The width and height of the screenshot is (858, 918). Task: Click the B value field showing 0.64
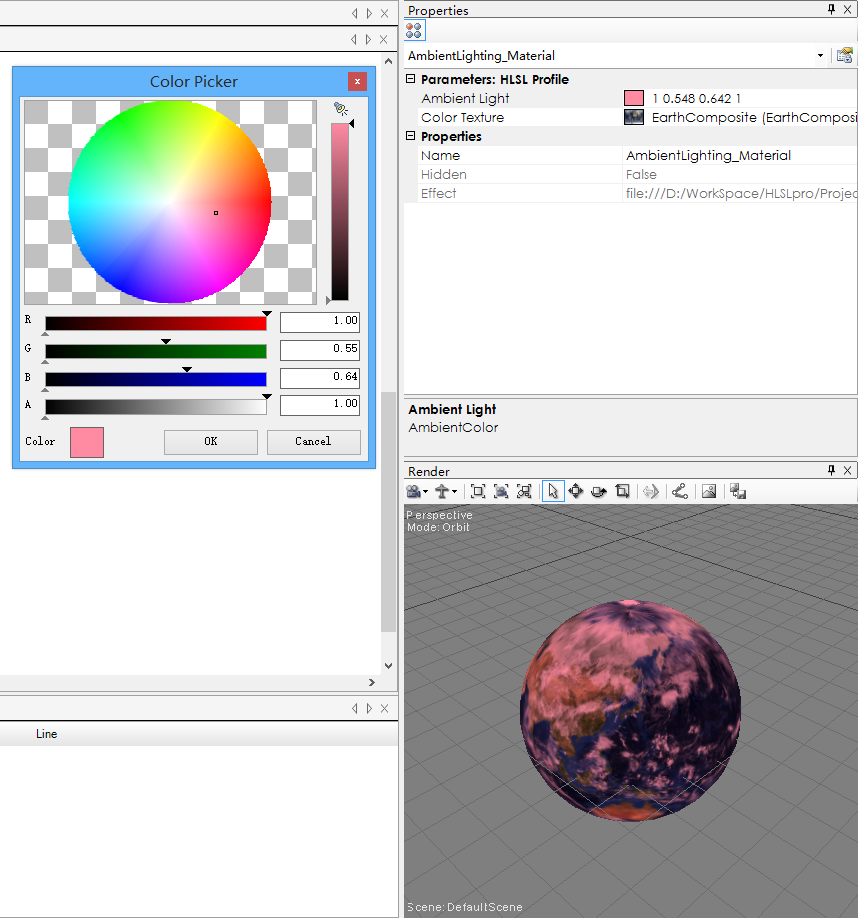320,378
